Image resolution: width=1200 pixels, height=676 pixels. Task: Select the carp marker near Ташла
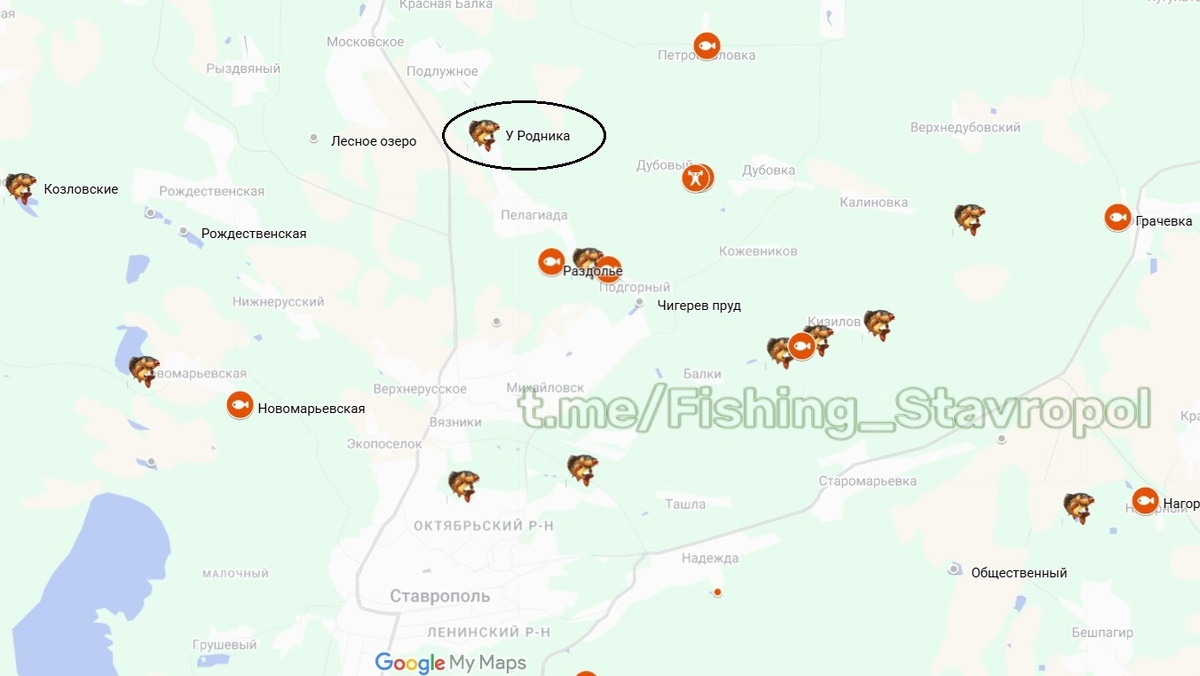[x=582, y=470]
